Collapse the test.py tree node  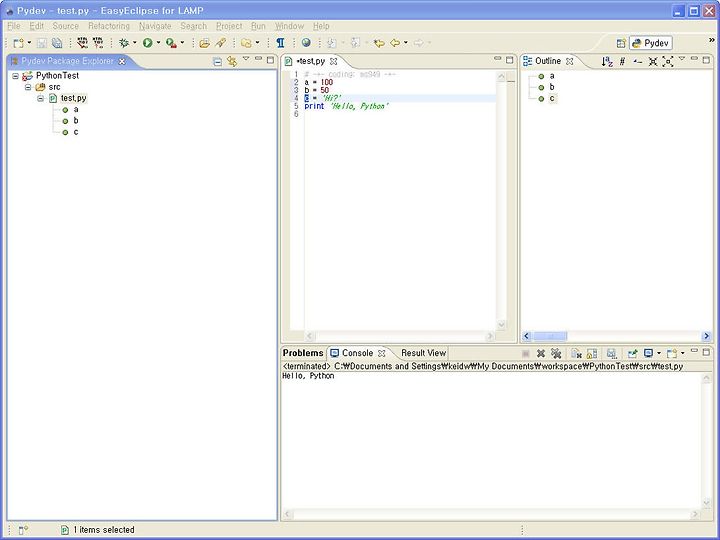(40, 98)
